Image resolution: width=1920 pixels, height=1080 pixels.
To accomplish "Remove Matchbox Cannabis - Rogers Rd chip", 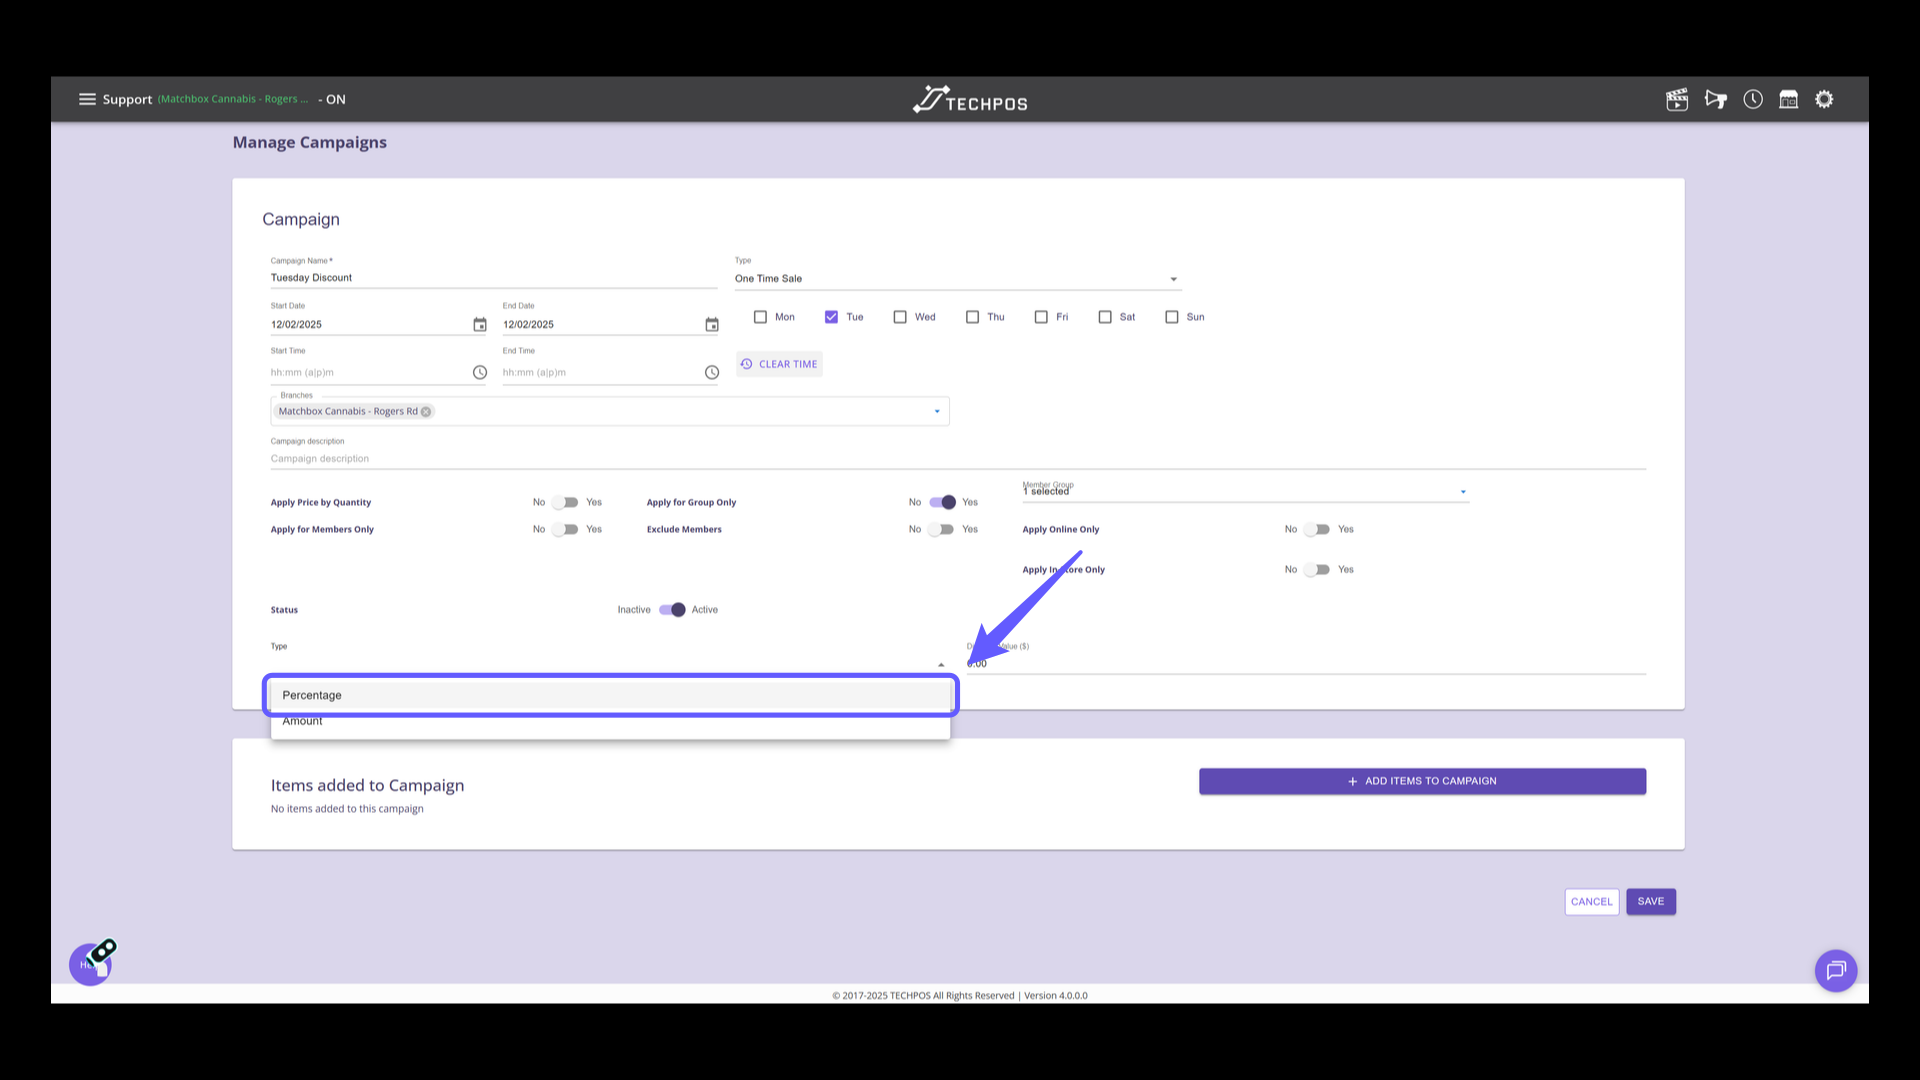I will [x=426, y=412].
